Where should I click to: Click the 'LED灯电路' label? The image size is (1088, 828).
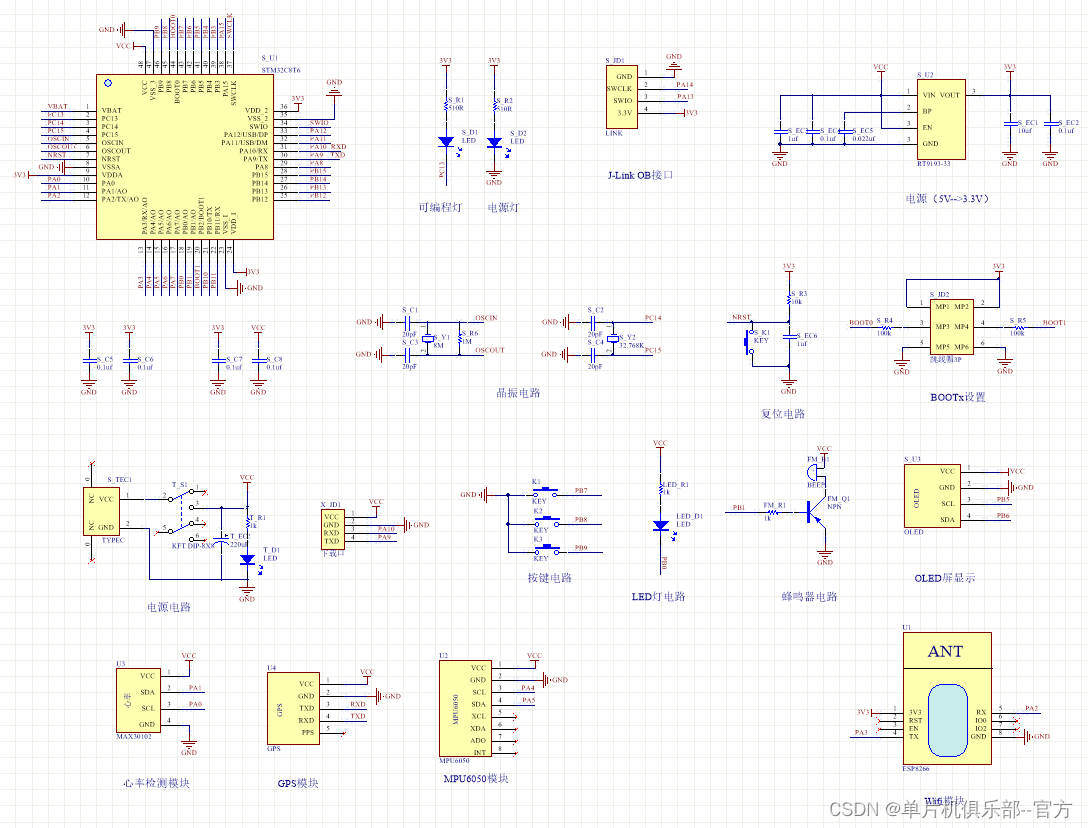click(x=658, y=597)
